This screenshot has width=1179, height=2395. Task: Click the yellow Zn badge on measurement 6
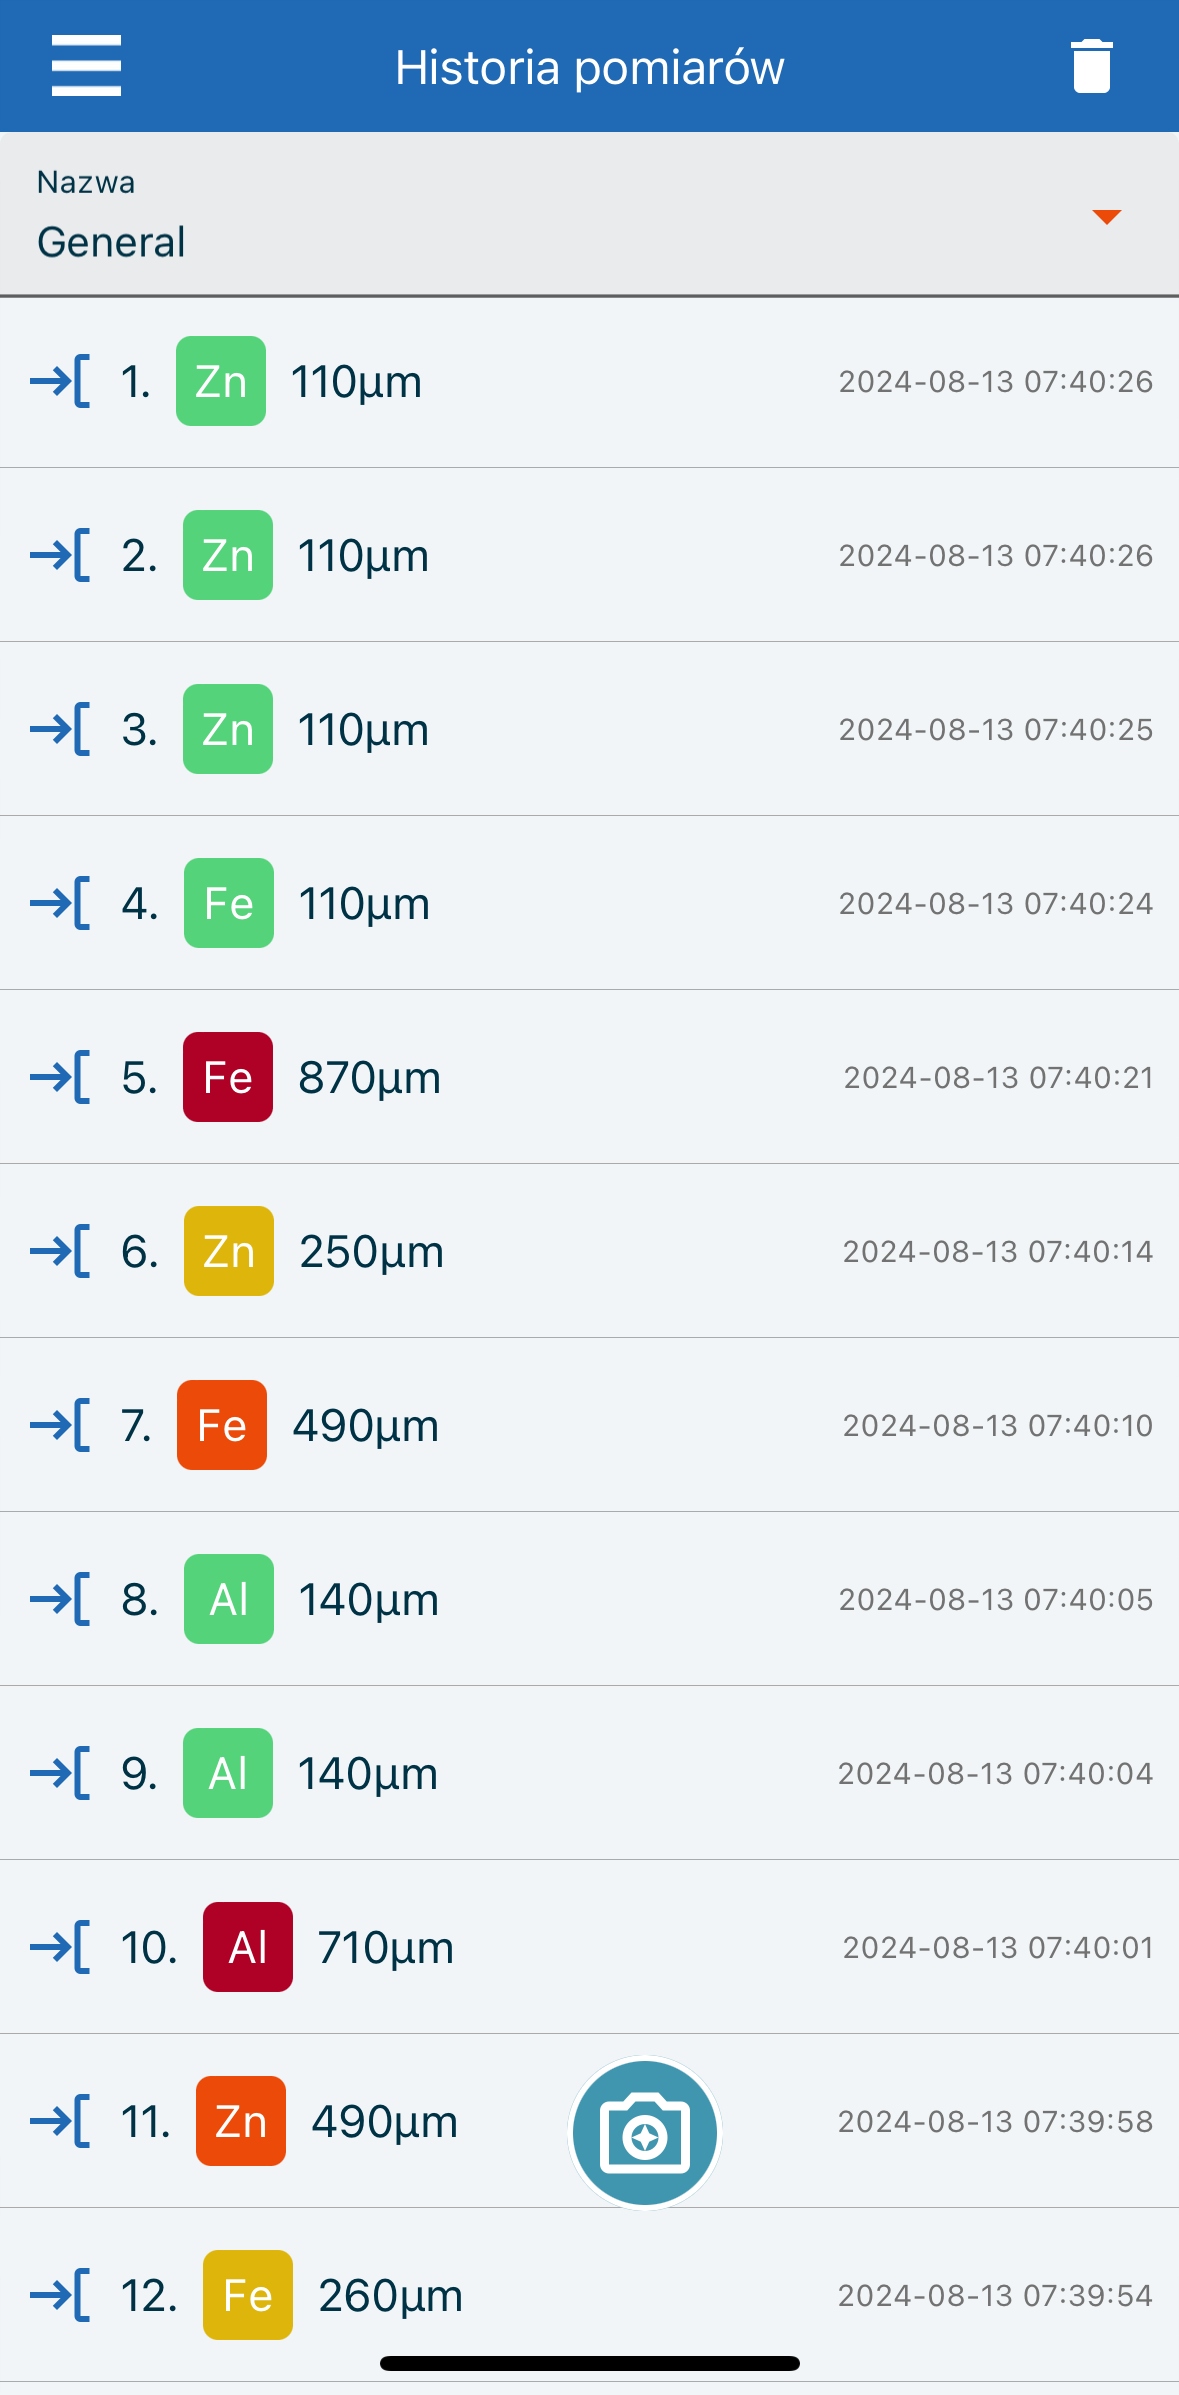pyautogui.click(x=229, y=1251)
